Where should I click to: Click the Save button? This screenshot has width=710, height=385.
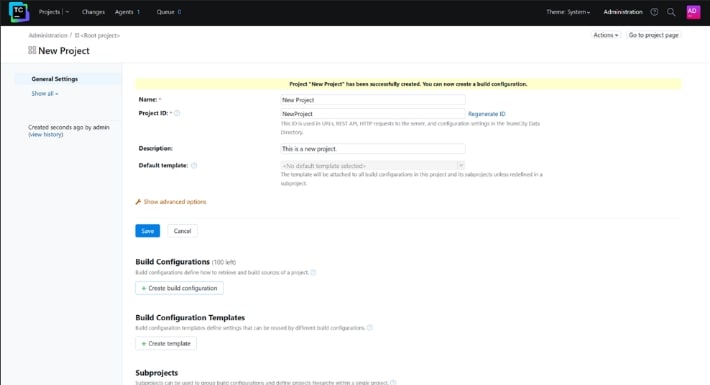pyautogui.click(x=148, y=231)
